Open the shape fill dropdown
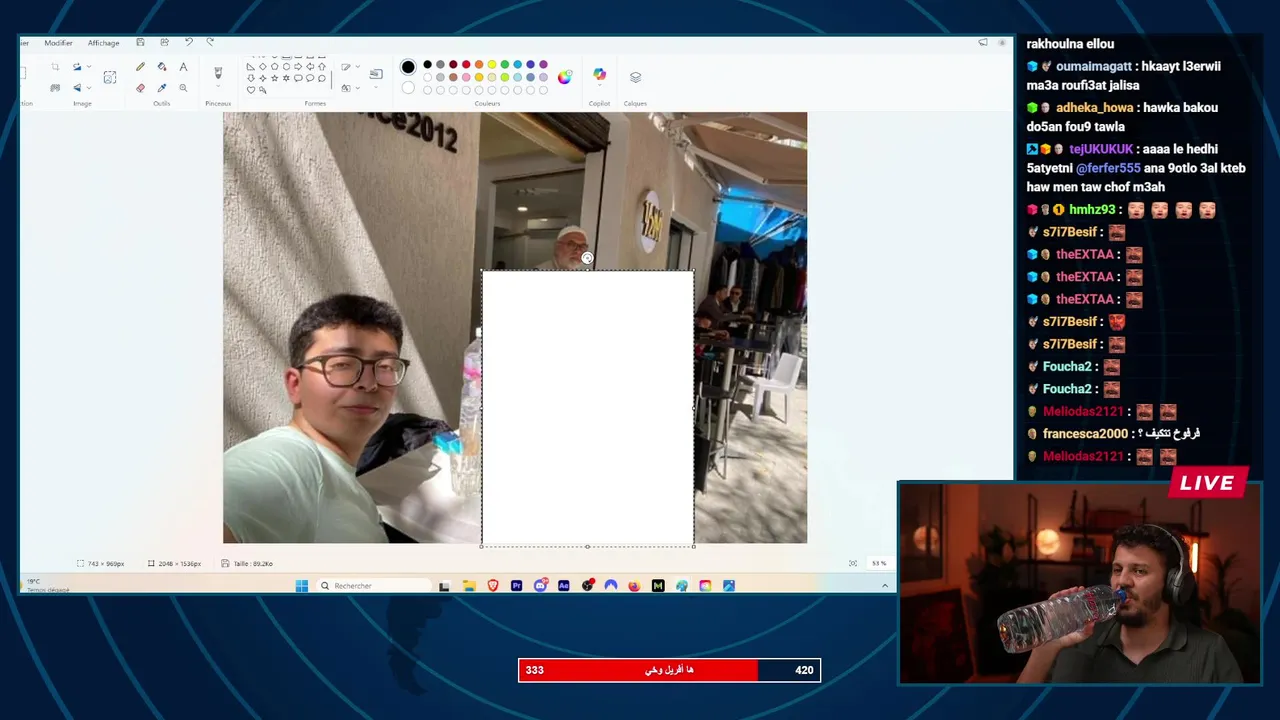 357,87
